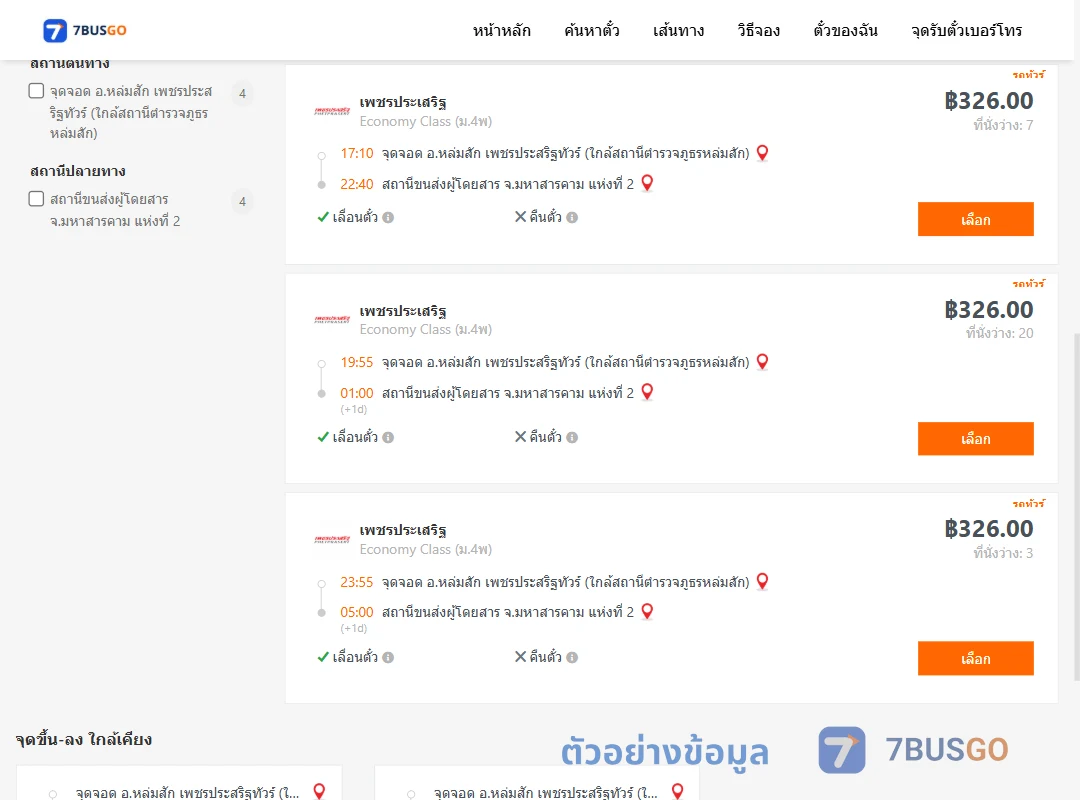
Task: Click เพชรประเสริฐ name on 17:10 trip
Action: pos(403,102)
